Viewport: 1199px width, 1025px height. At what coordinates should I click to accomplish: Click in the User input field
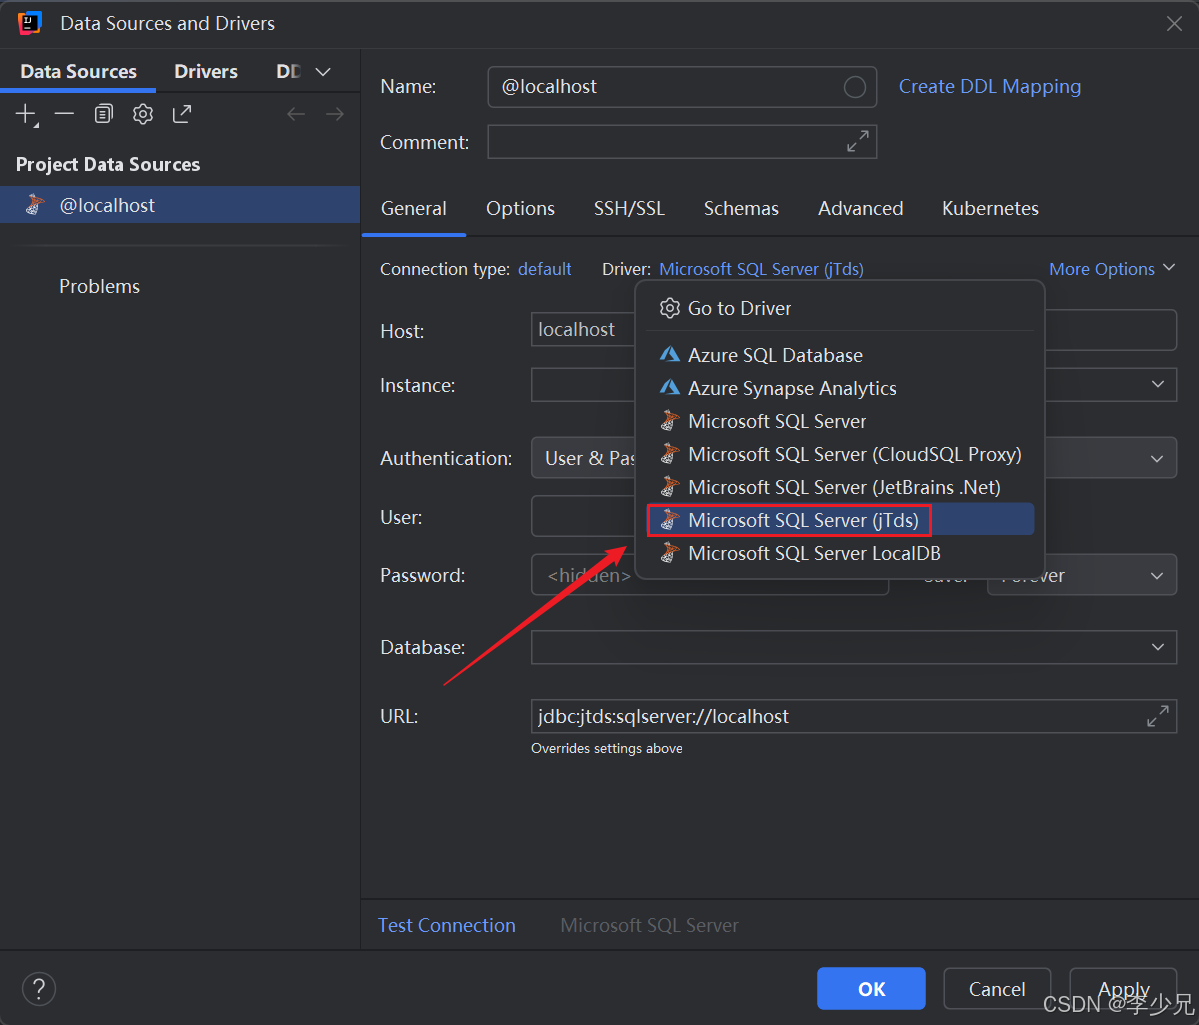[x=583, y=517]
